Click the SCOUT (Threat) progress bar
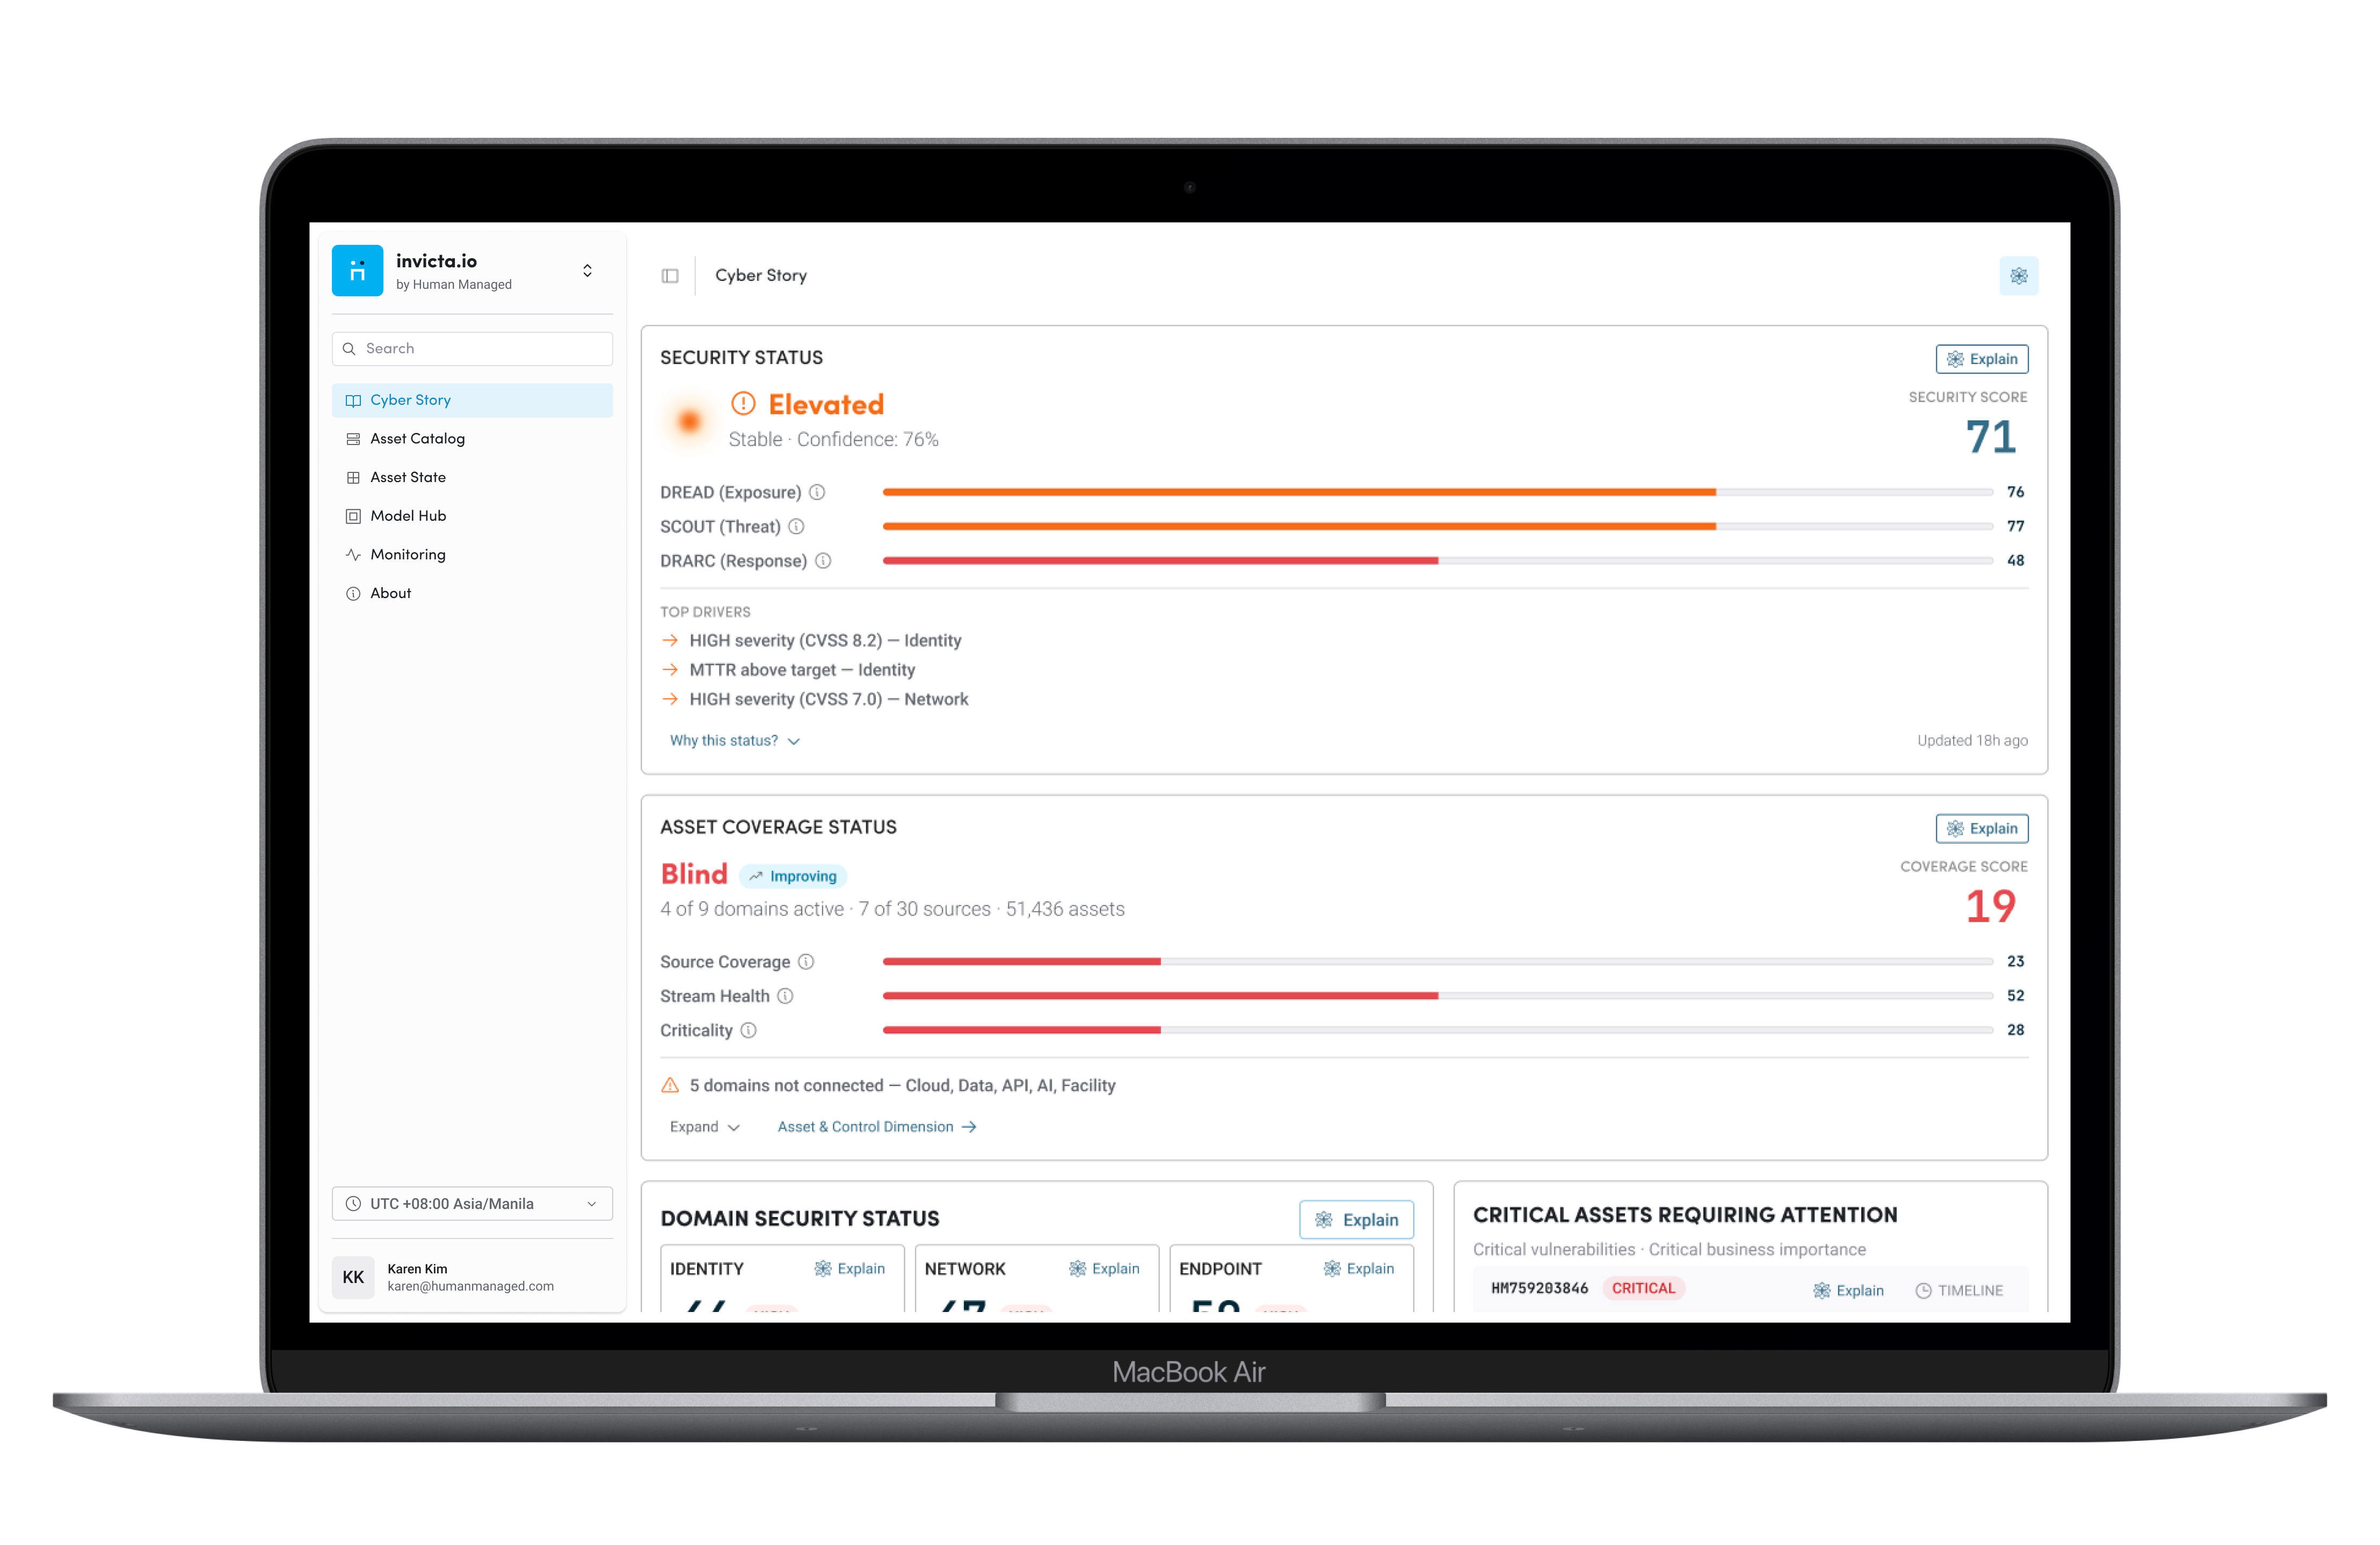The width and height of the screenshot is (2380, 1545). pos(1437,526)
